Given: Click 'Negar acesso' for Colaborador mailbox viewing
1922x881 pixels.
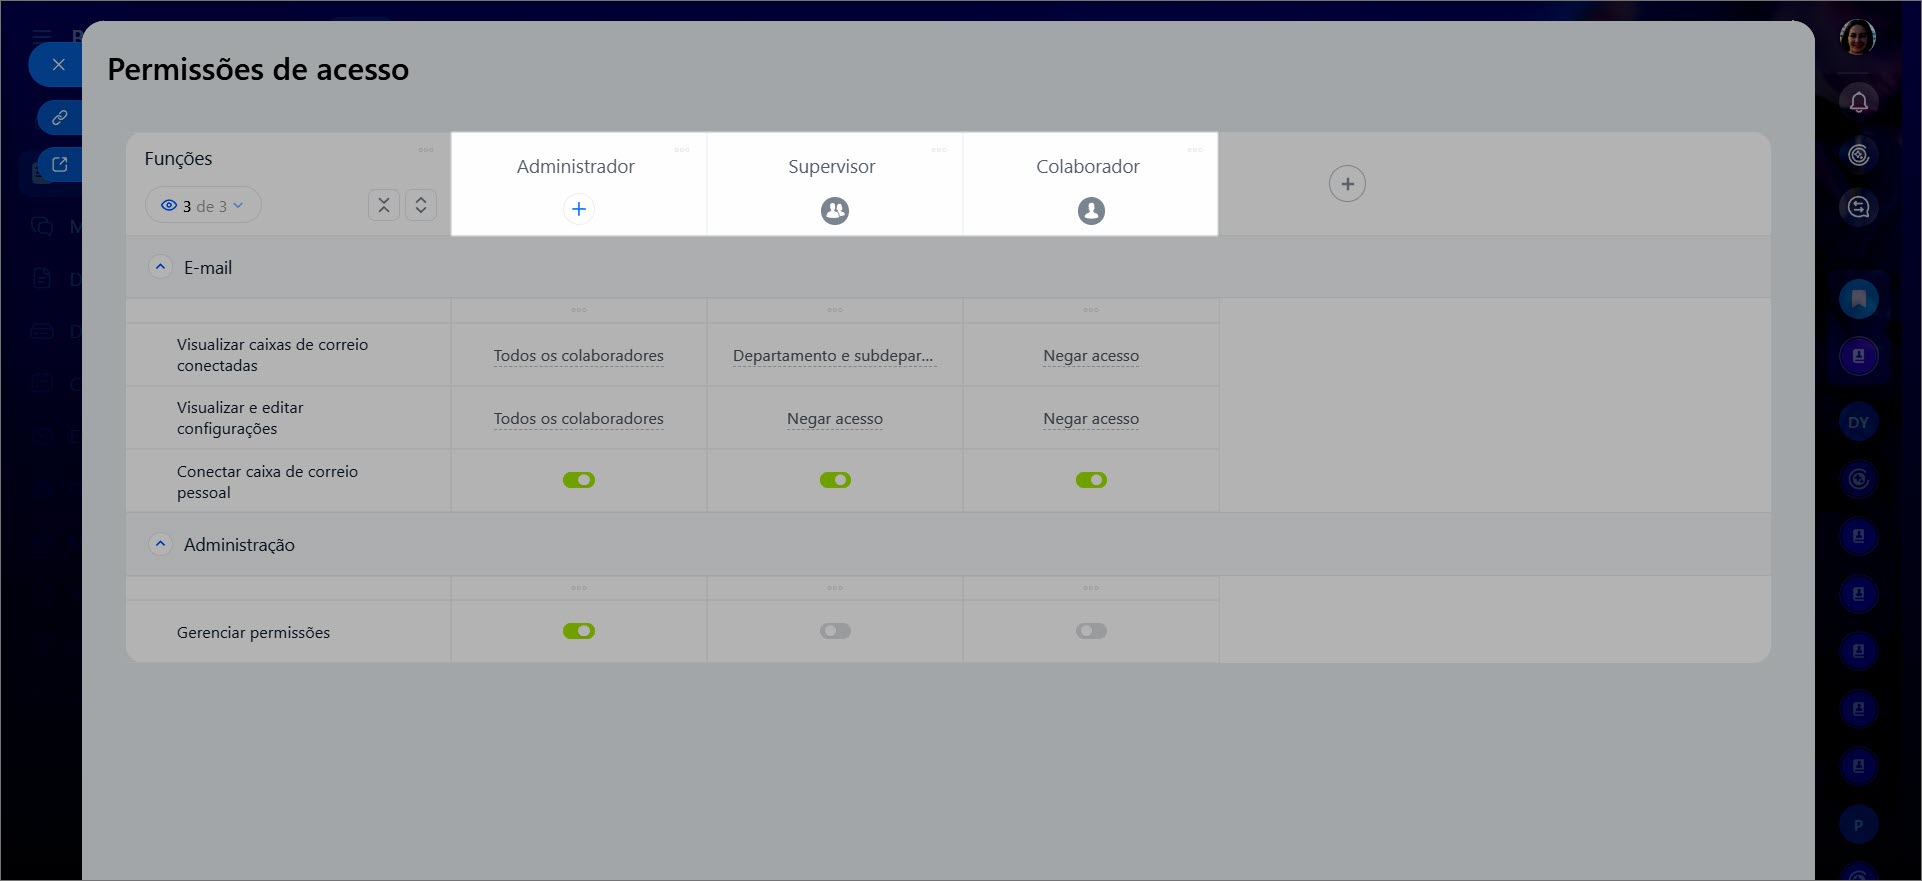Looking at the screenshot, I should click(x=1090, y=356).
